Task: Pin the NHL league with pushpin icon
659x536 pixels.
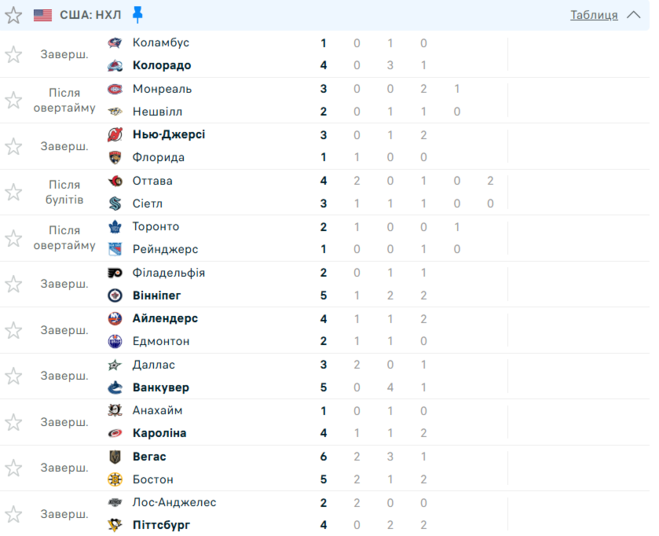Action: tap(138, 14)
